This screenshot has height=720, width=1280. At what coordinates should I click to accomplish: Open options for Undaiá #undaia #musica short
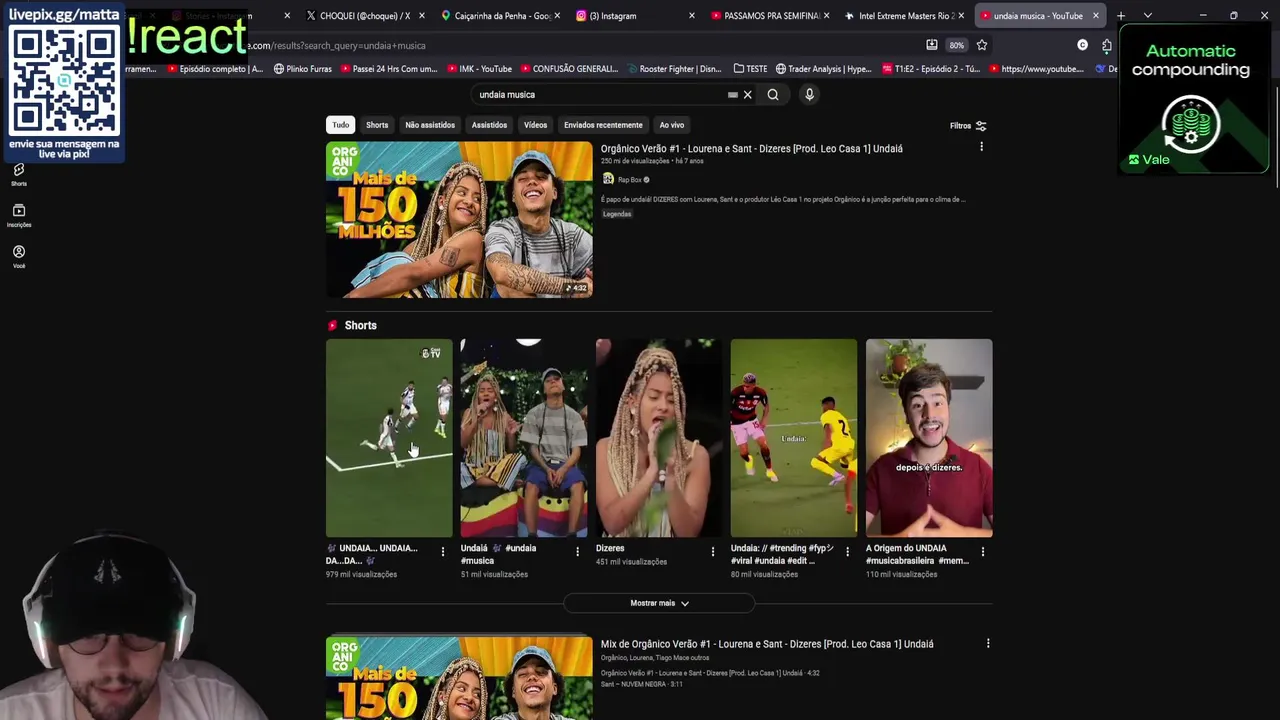coord(577,551)
